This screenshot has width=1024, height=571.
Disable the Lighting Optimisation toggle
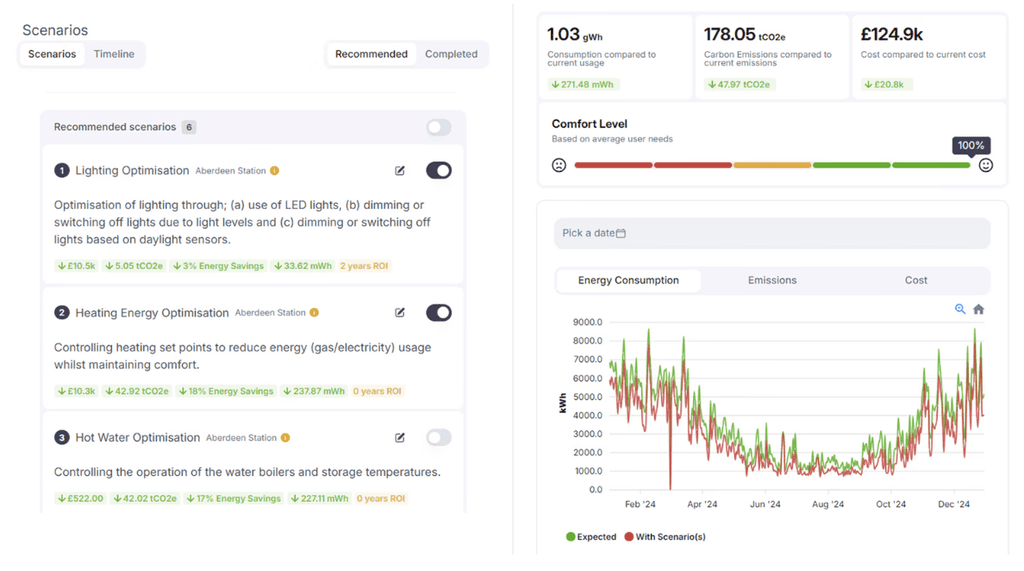[439, 171]
